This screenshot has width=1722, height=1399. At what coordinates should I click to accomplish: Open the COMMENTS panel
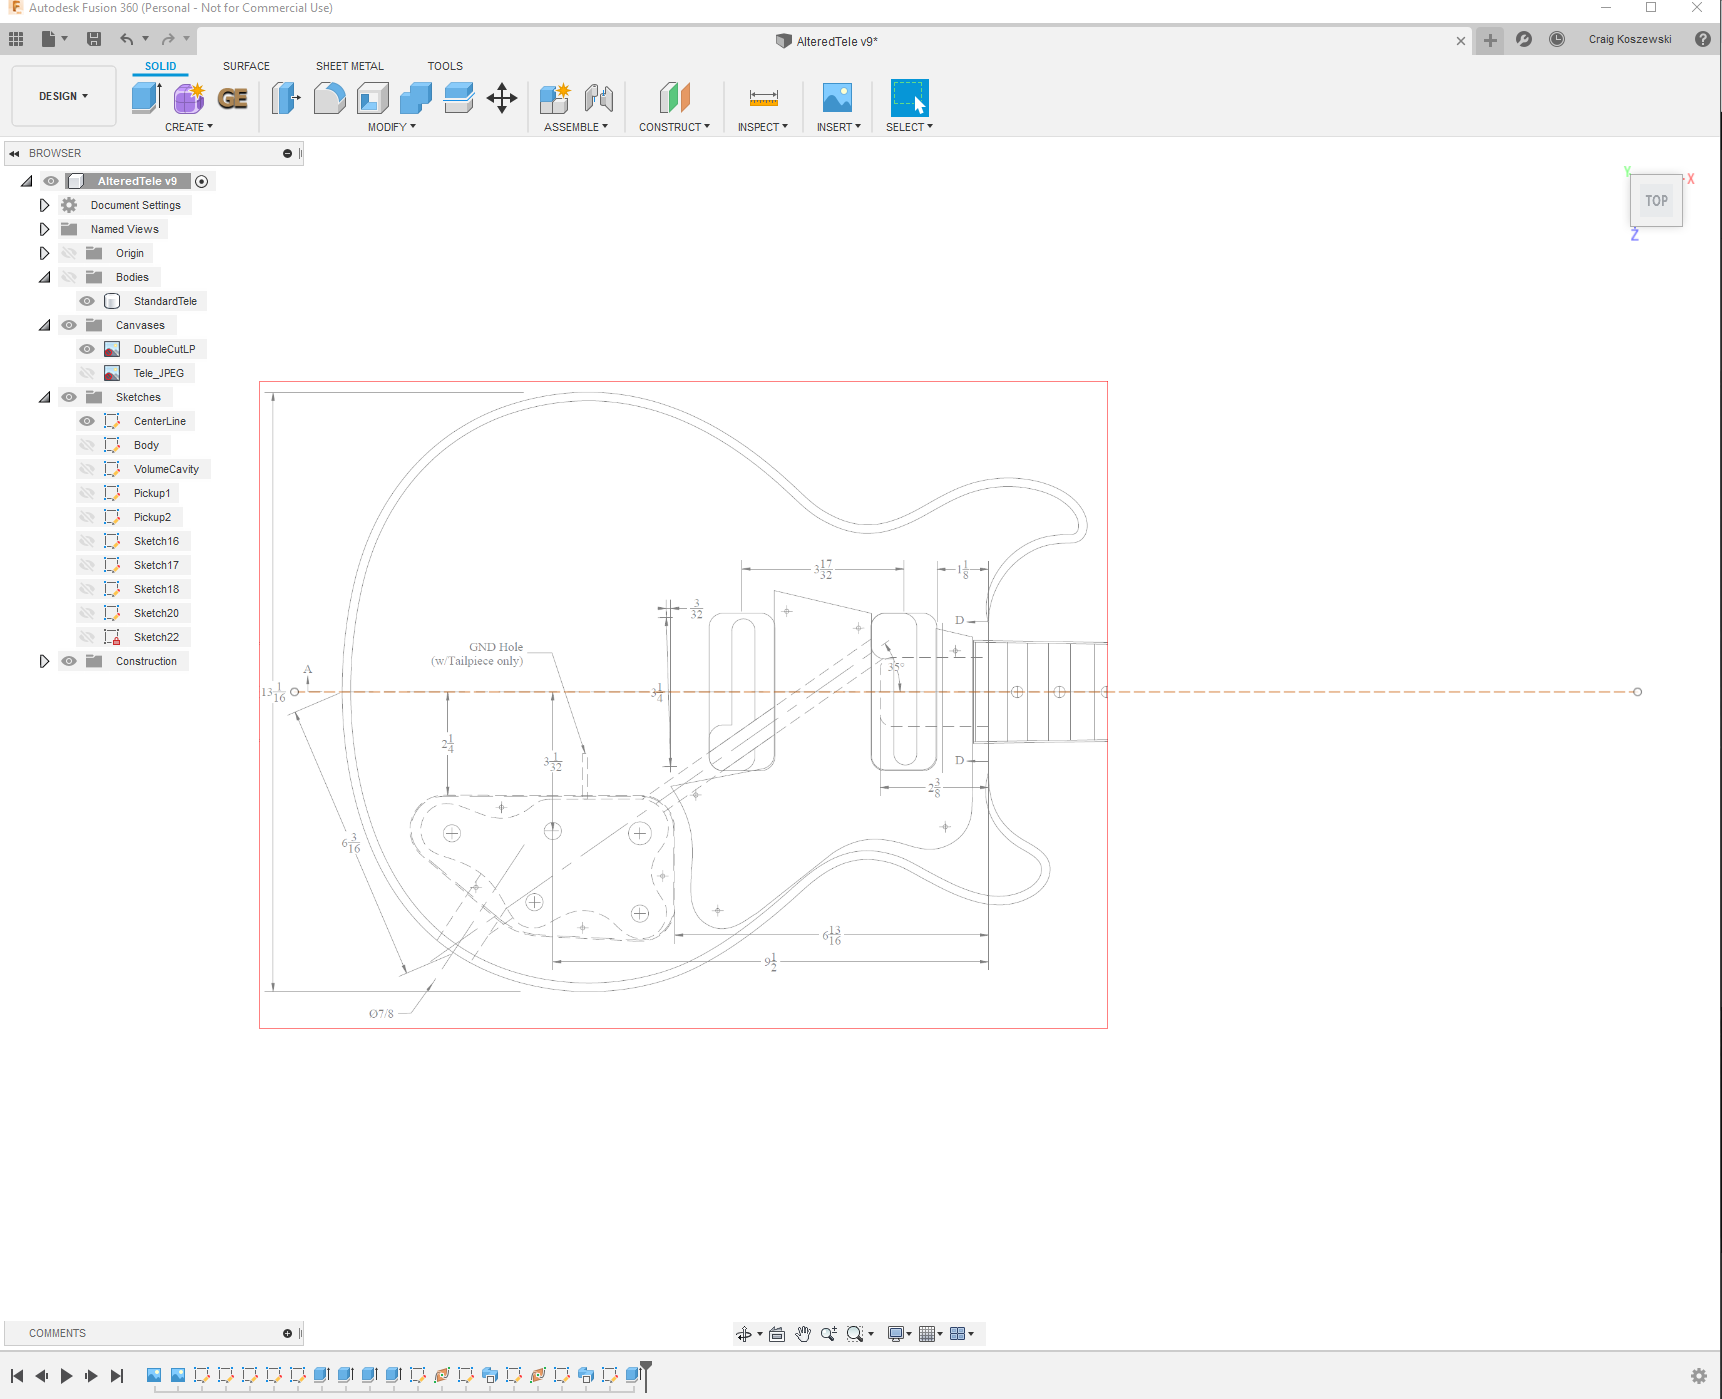57,1333
